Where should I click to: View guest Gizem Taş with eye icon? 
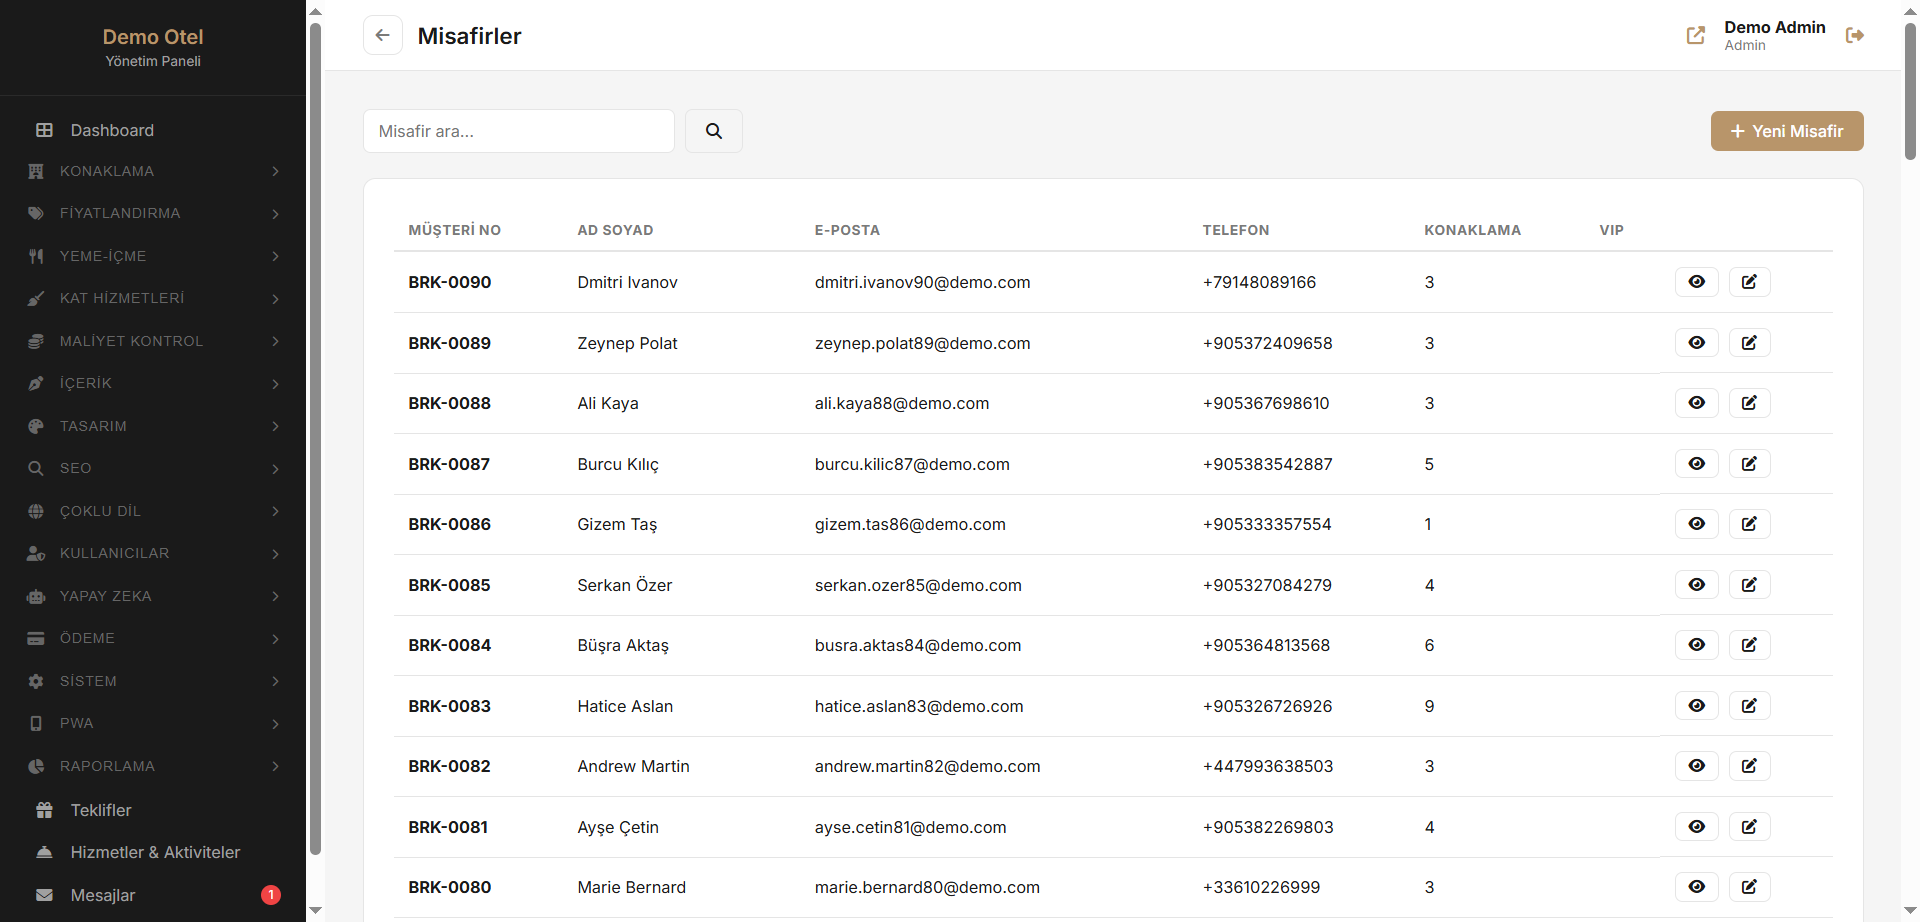[1696, 524]
